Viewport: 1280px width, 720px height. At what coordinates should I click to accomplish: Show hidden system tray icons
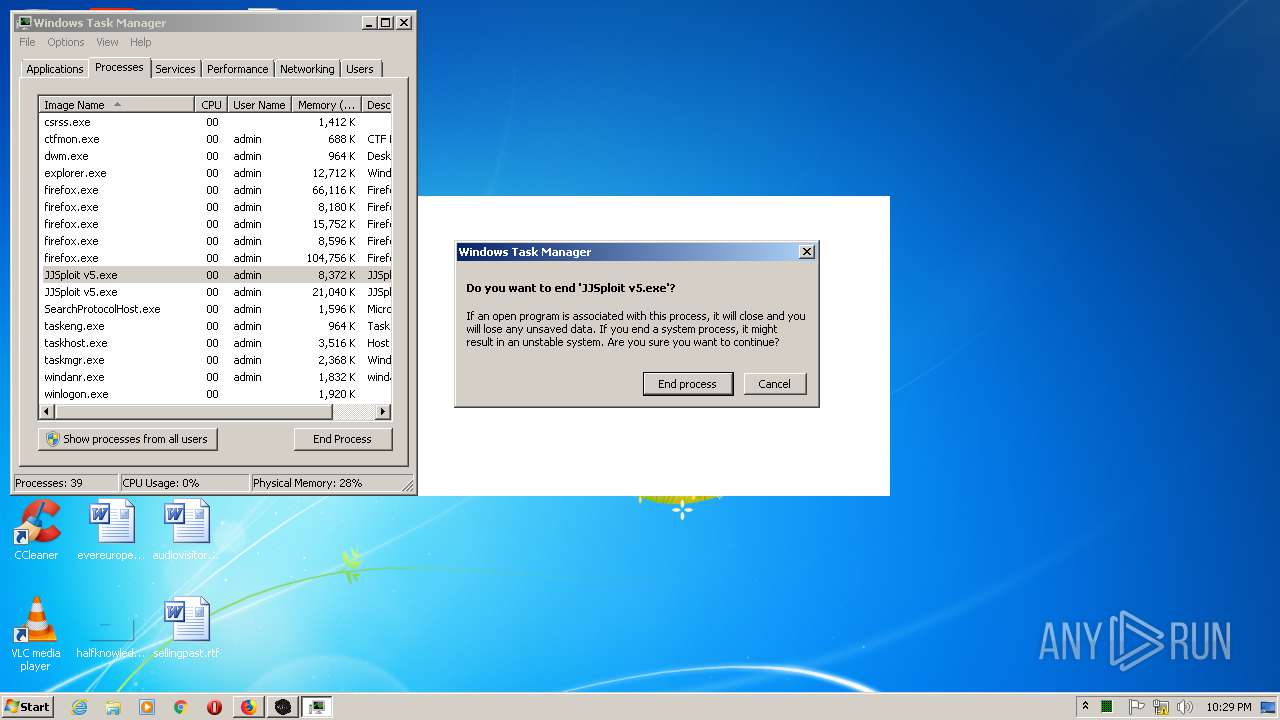(1085, 706)
